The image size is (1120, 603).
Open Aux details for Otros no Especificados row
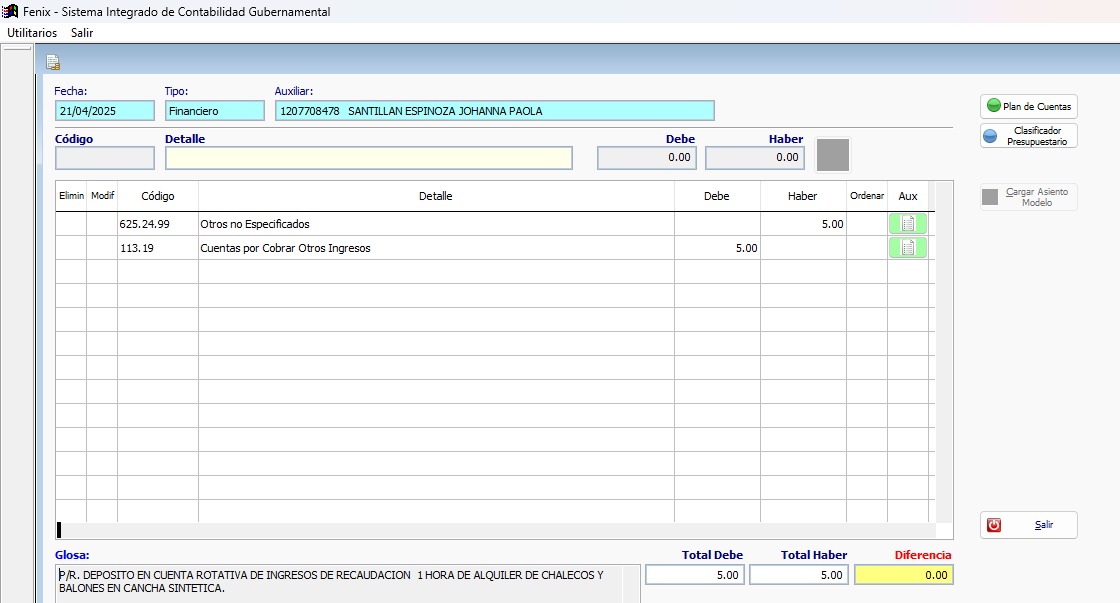pyautogui.click(x=907, y=224)
